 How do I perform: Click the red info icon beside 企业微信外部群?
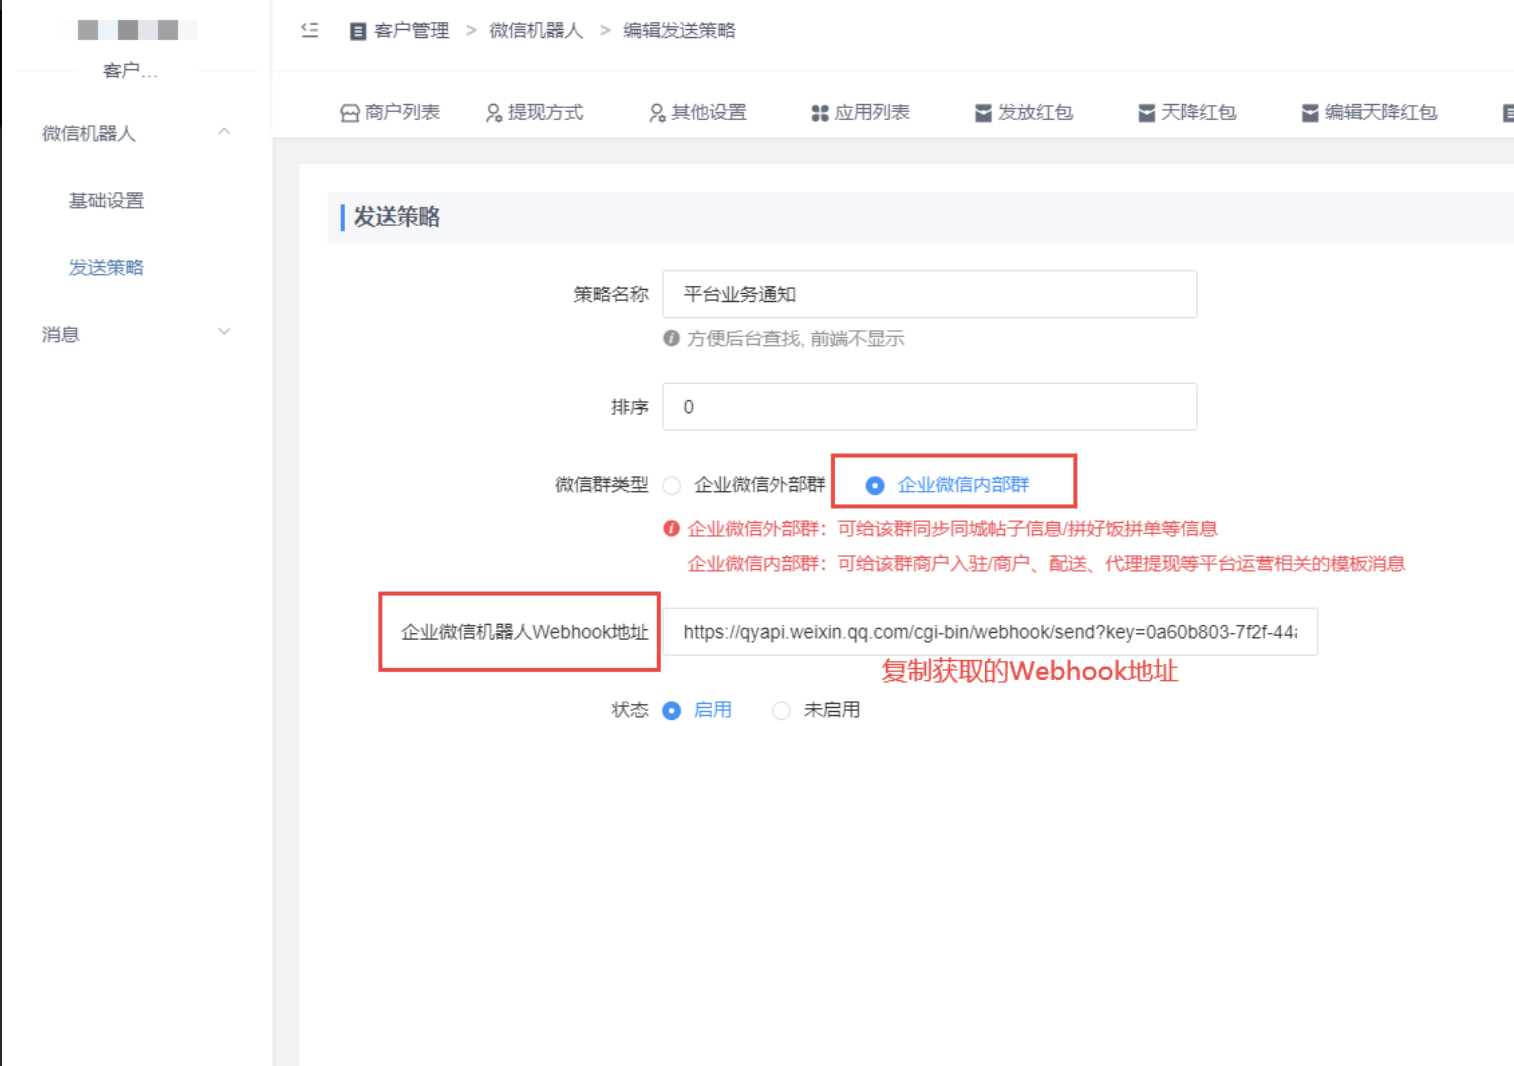pyautogui.click(x=671, y=528)
